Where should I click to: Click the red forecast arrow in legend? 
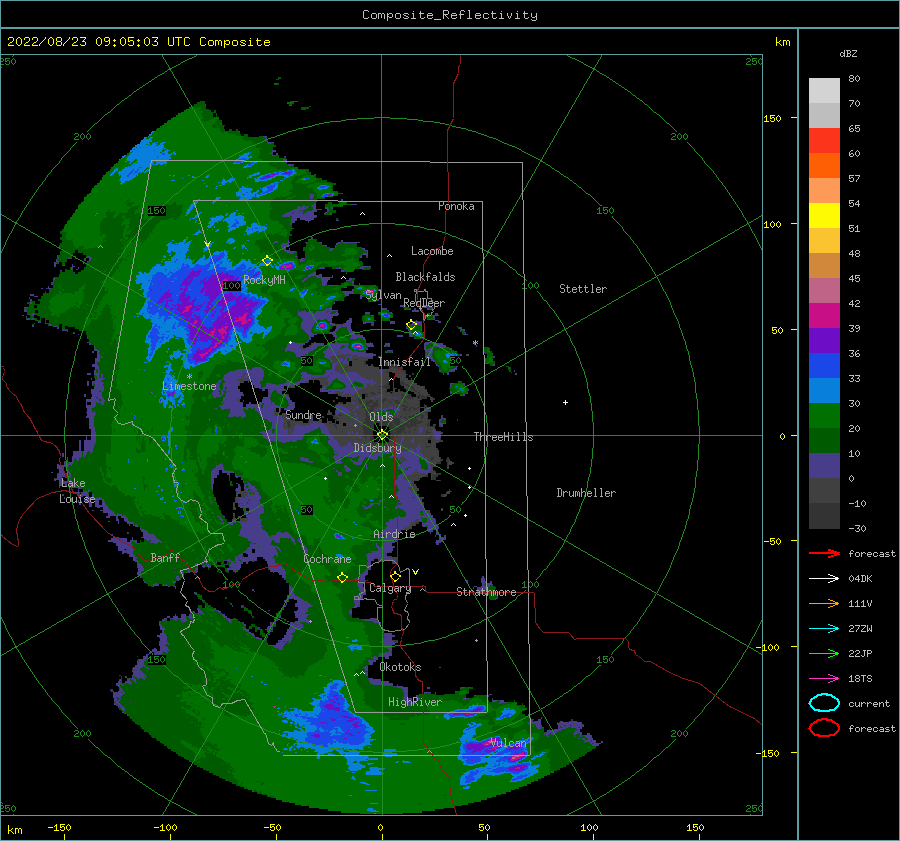(x=824, y=553)
